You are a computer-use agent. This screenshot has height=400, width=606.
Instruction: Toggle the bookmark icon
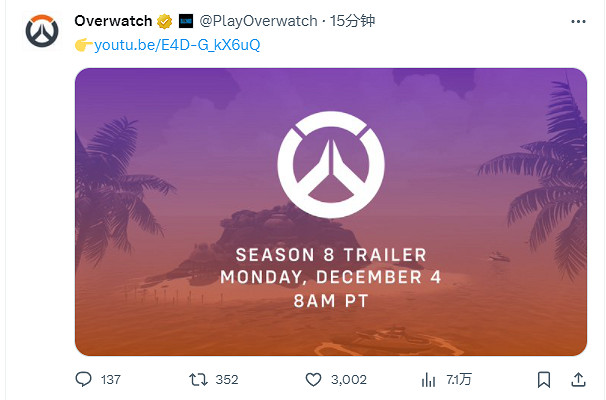tap(544, 380)
